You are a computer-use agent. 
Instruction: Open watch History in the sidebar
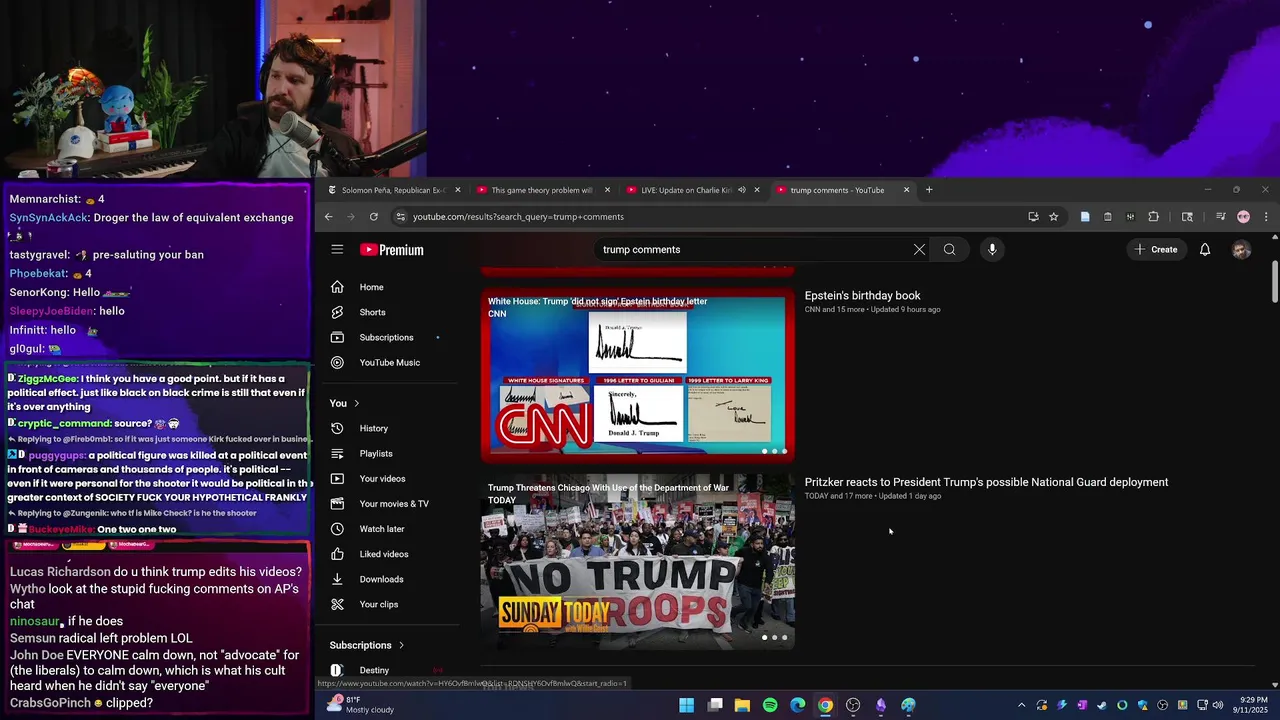tap(388, 428)
